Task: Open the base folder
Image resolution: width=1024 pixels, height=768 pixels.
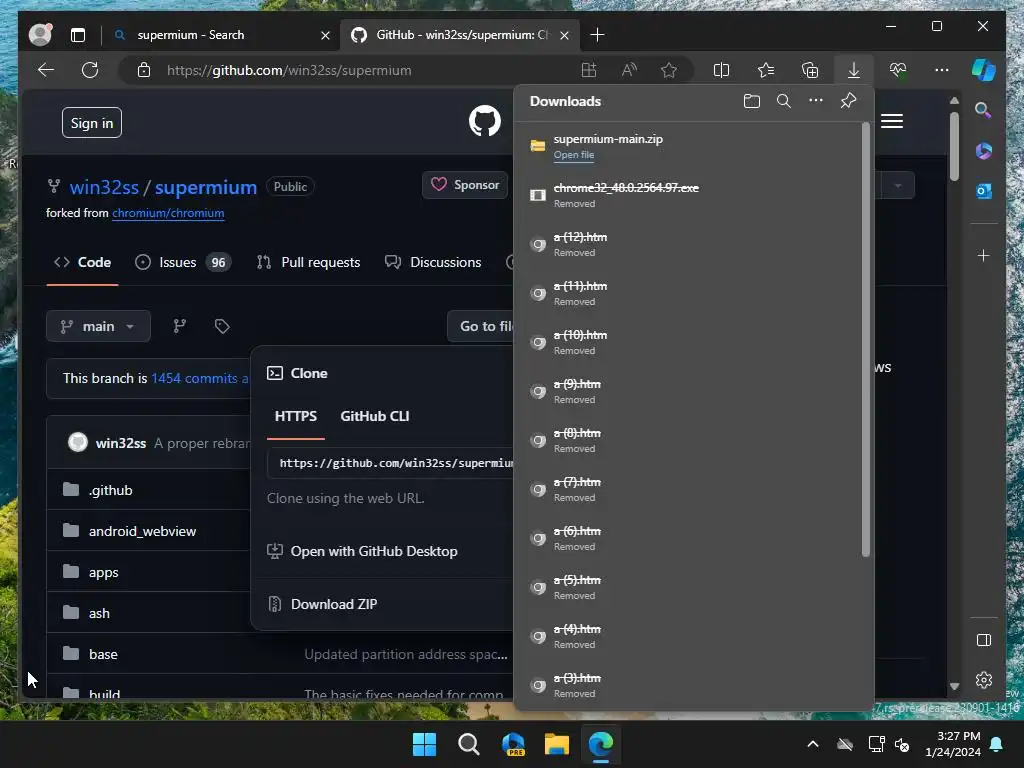Action: [103, 654]
